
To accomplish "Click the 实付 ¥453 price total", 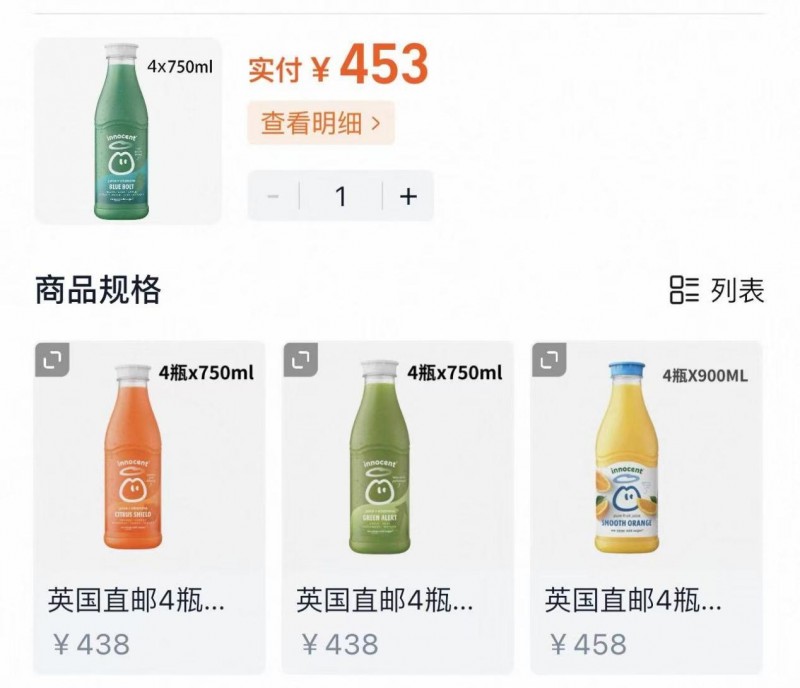I will 338,65.
